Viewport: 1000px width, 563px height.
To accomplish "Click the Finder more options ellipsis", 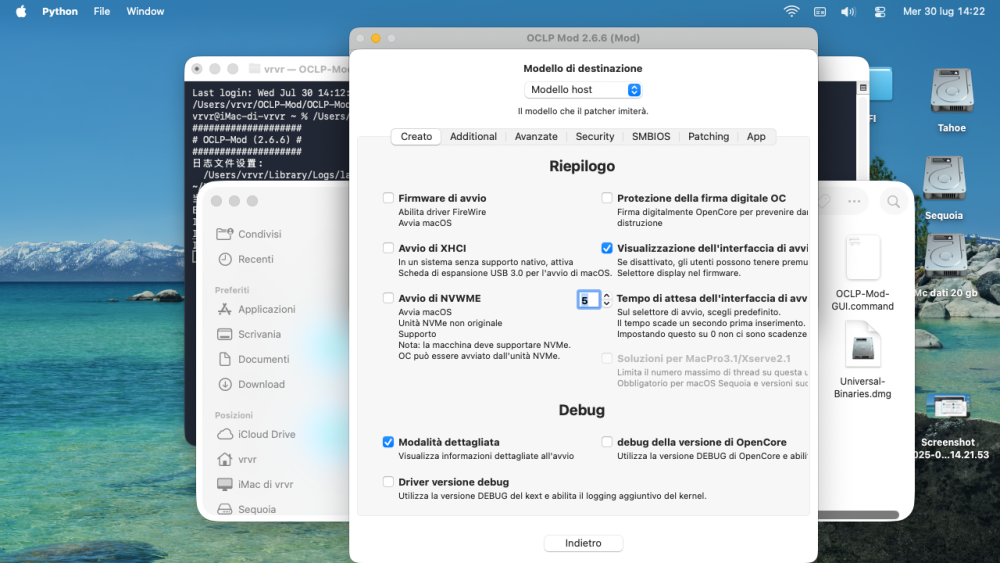I will coord(854,201).
